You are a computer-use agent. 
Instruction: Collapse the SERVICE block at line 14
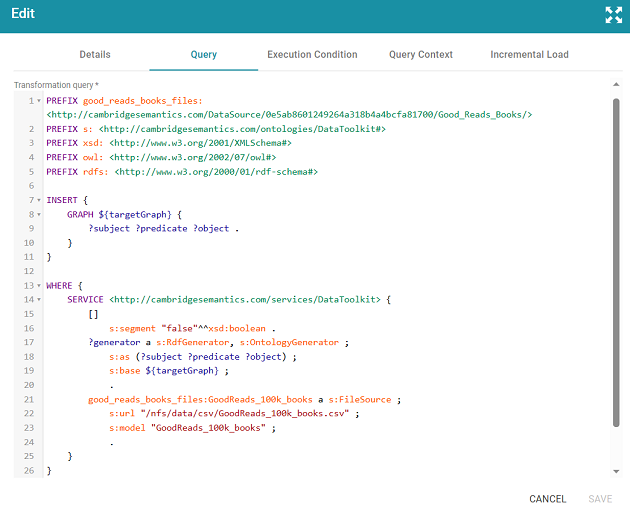[x=39, y=300]
